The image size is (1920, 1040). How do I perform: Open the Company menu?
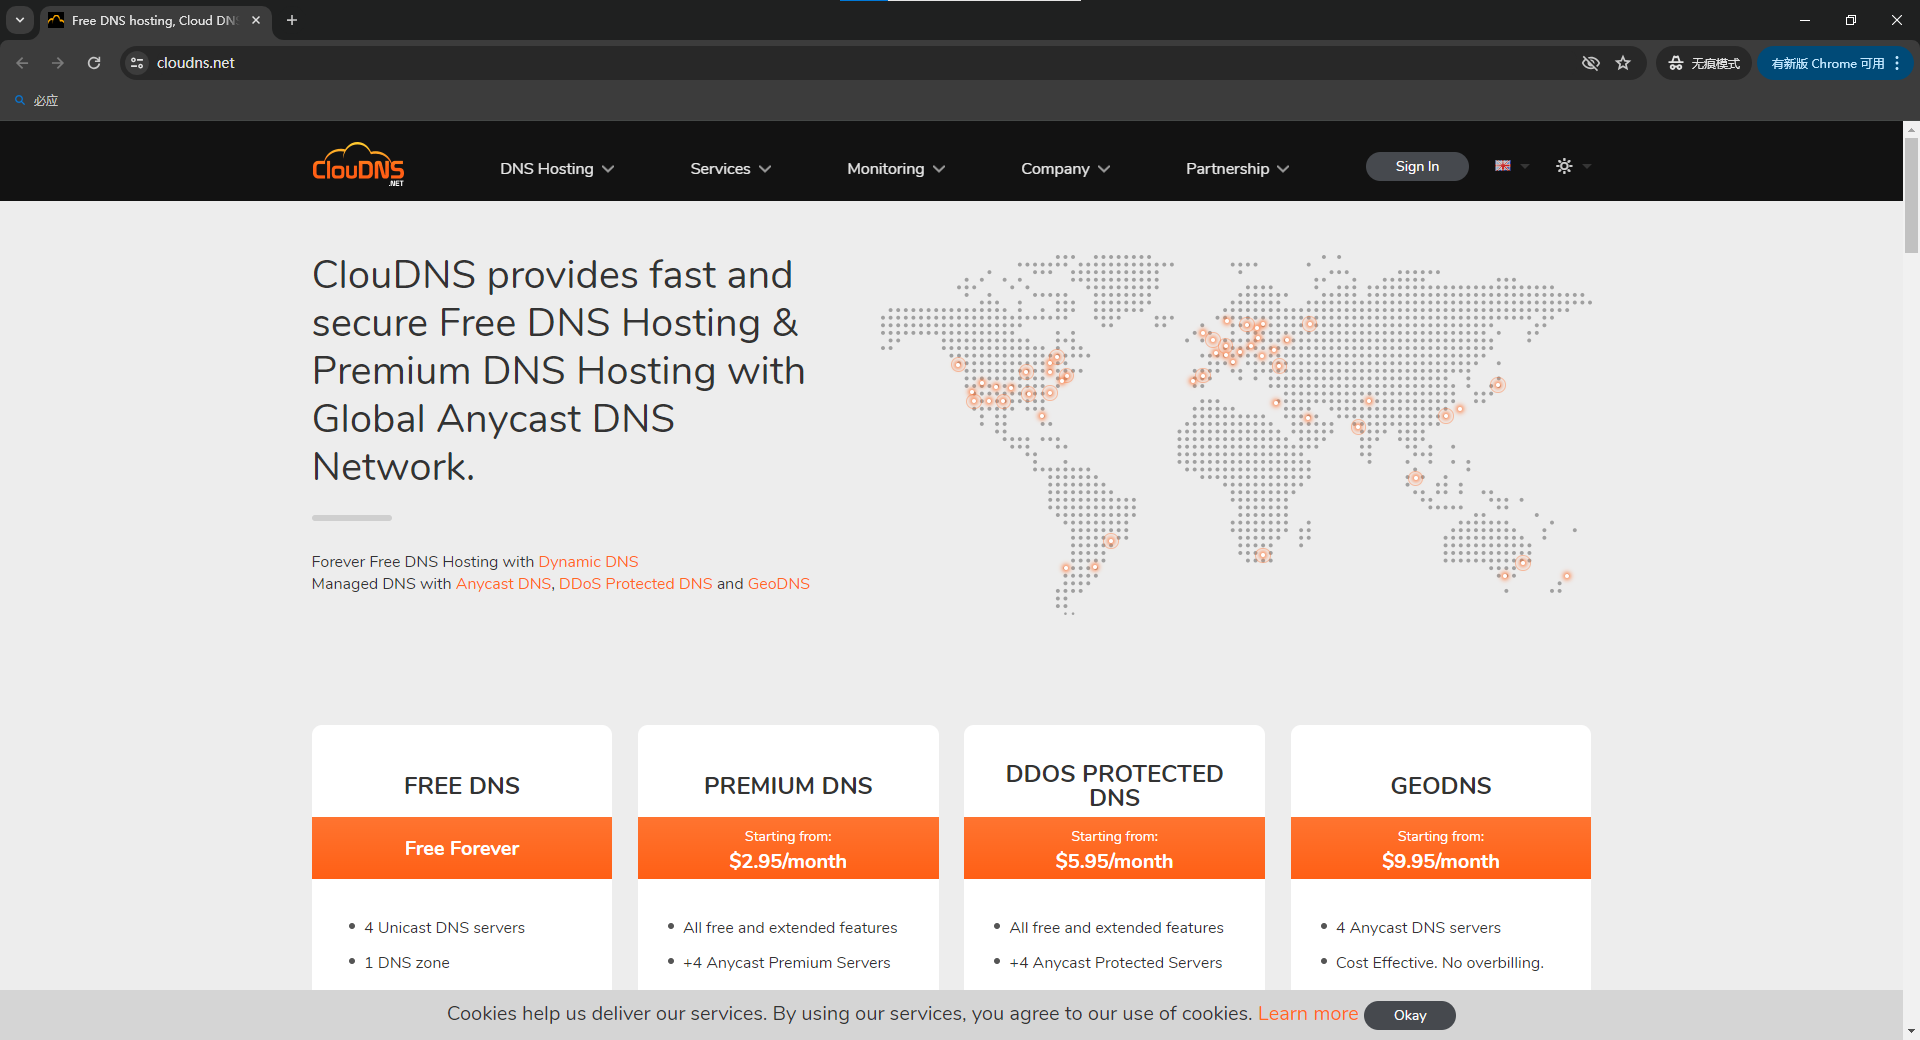pyautogui.click(x=1066, y=168)
